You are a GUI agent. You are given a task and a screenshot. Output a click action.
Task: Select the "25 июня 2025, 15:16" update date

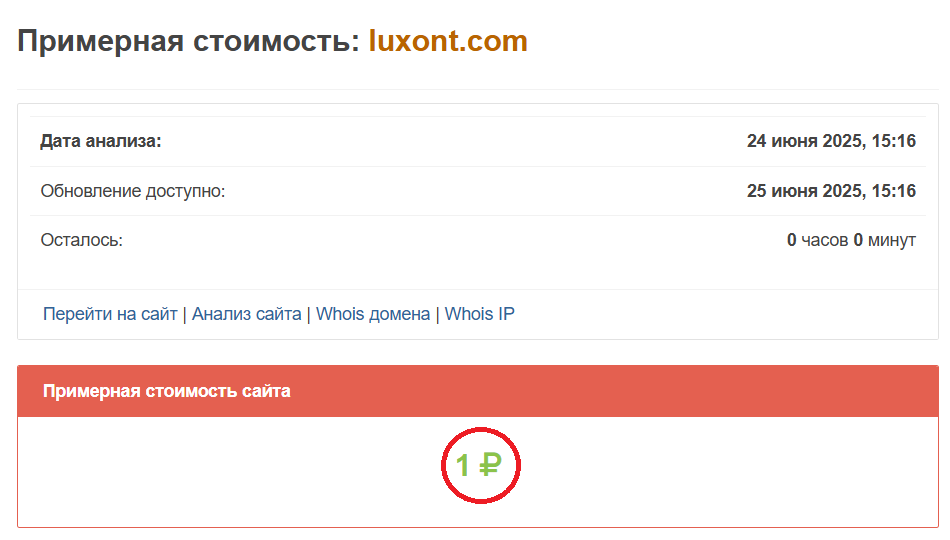[831, 191]
